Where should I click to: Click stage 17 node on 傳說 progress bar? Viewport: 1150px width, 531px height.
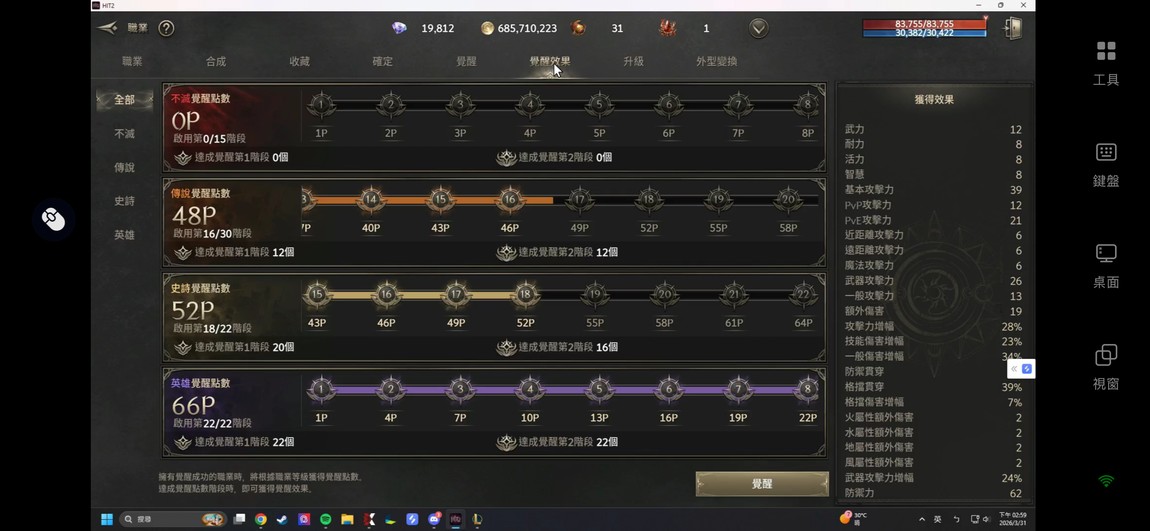point(579,199)
